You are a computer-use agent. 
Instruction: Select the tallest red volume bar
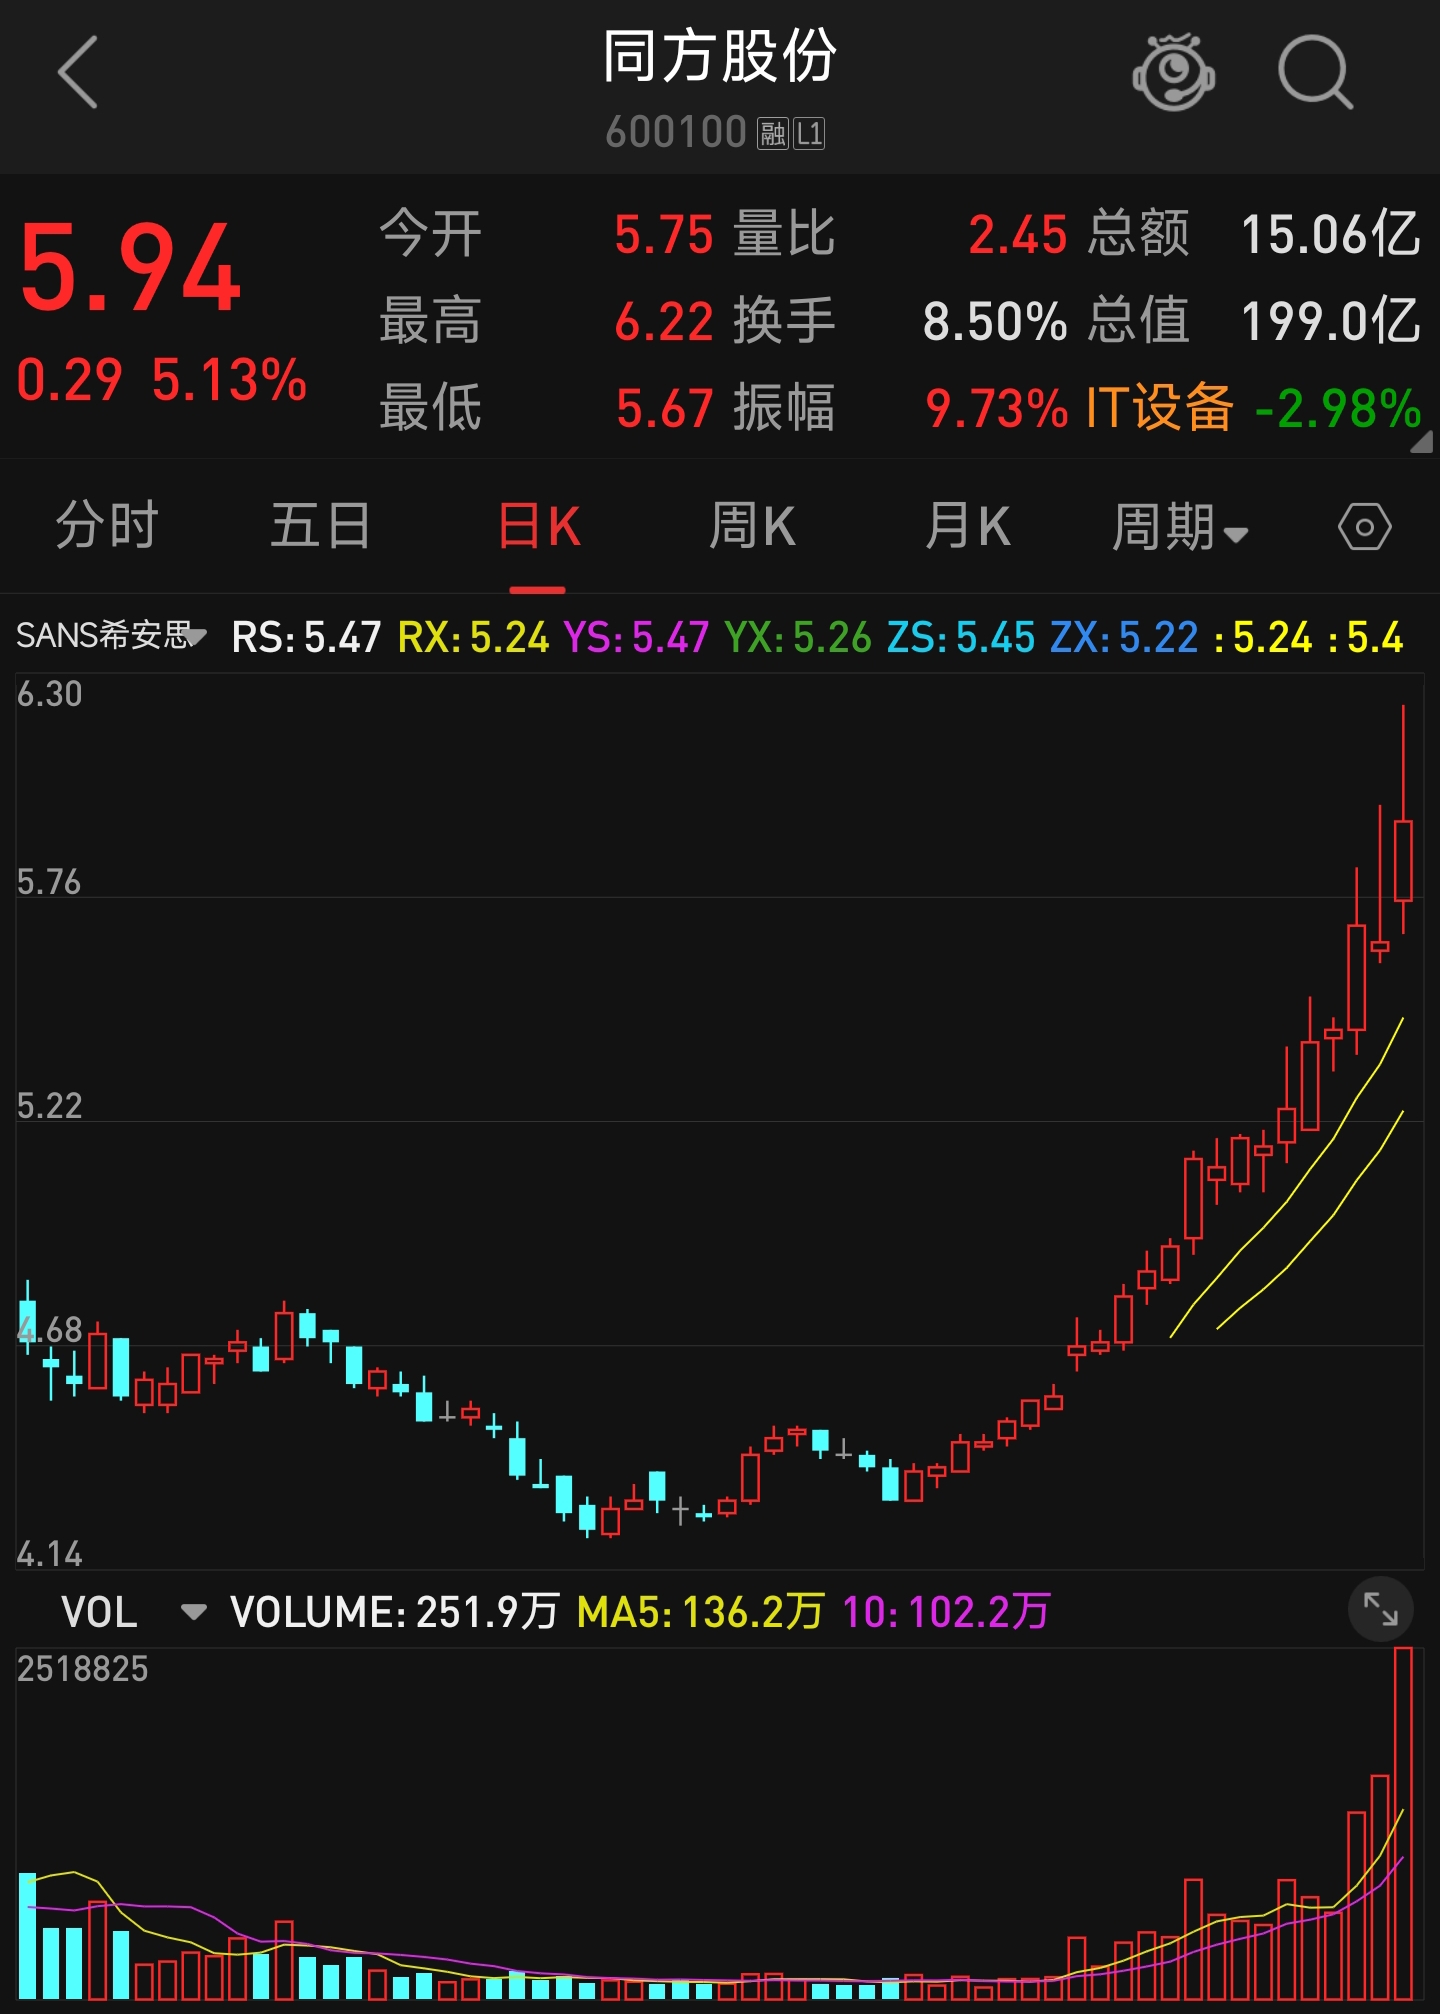pos(1403,1823)
